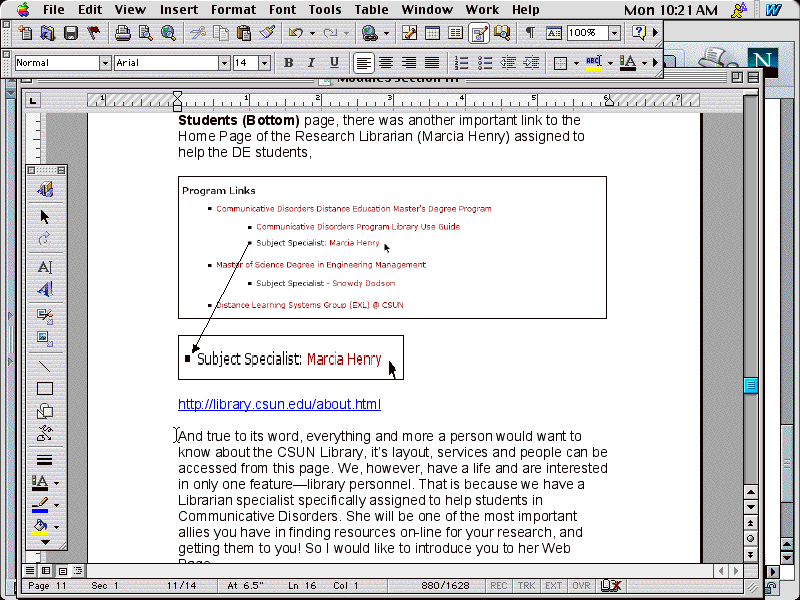Expand the Undo history dropdown arrow
The image size is (800, 600).
(x=312, y=34)
